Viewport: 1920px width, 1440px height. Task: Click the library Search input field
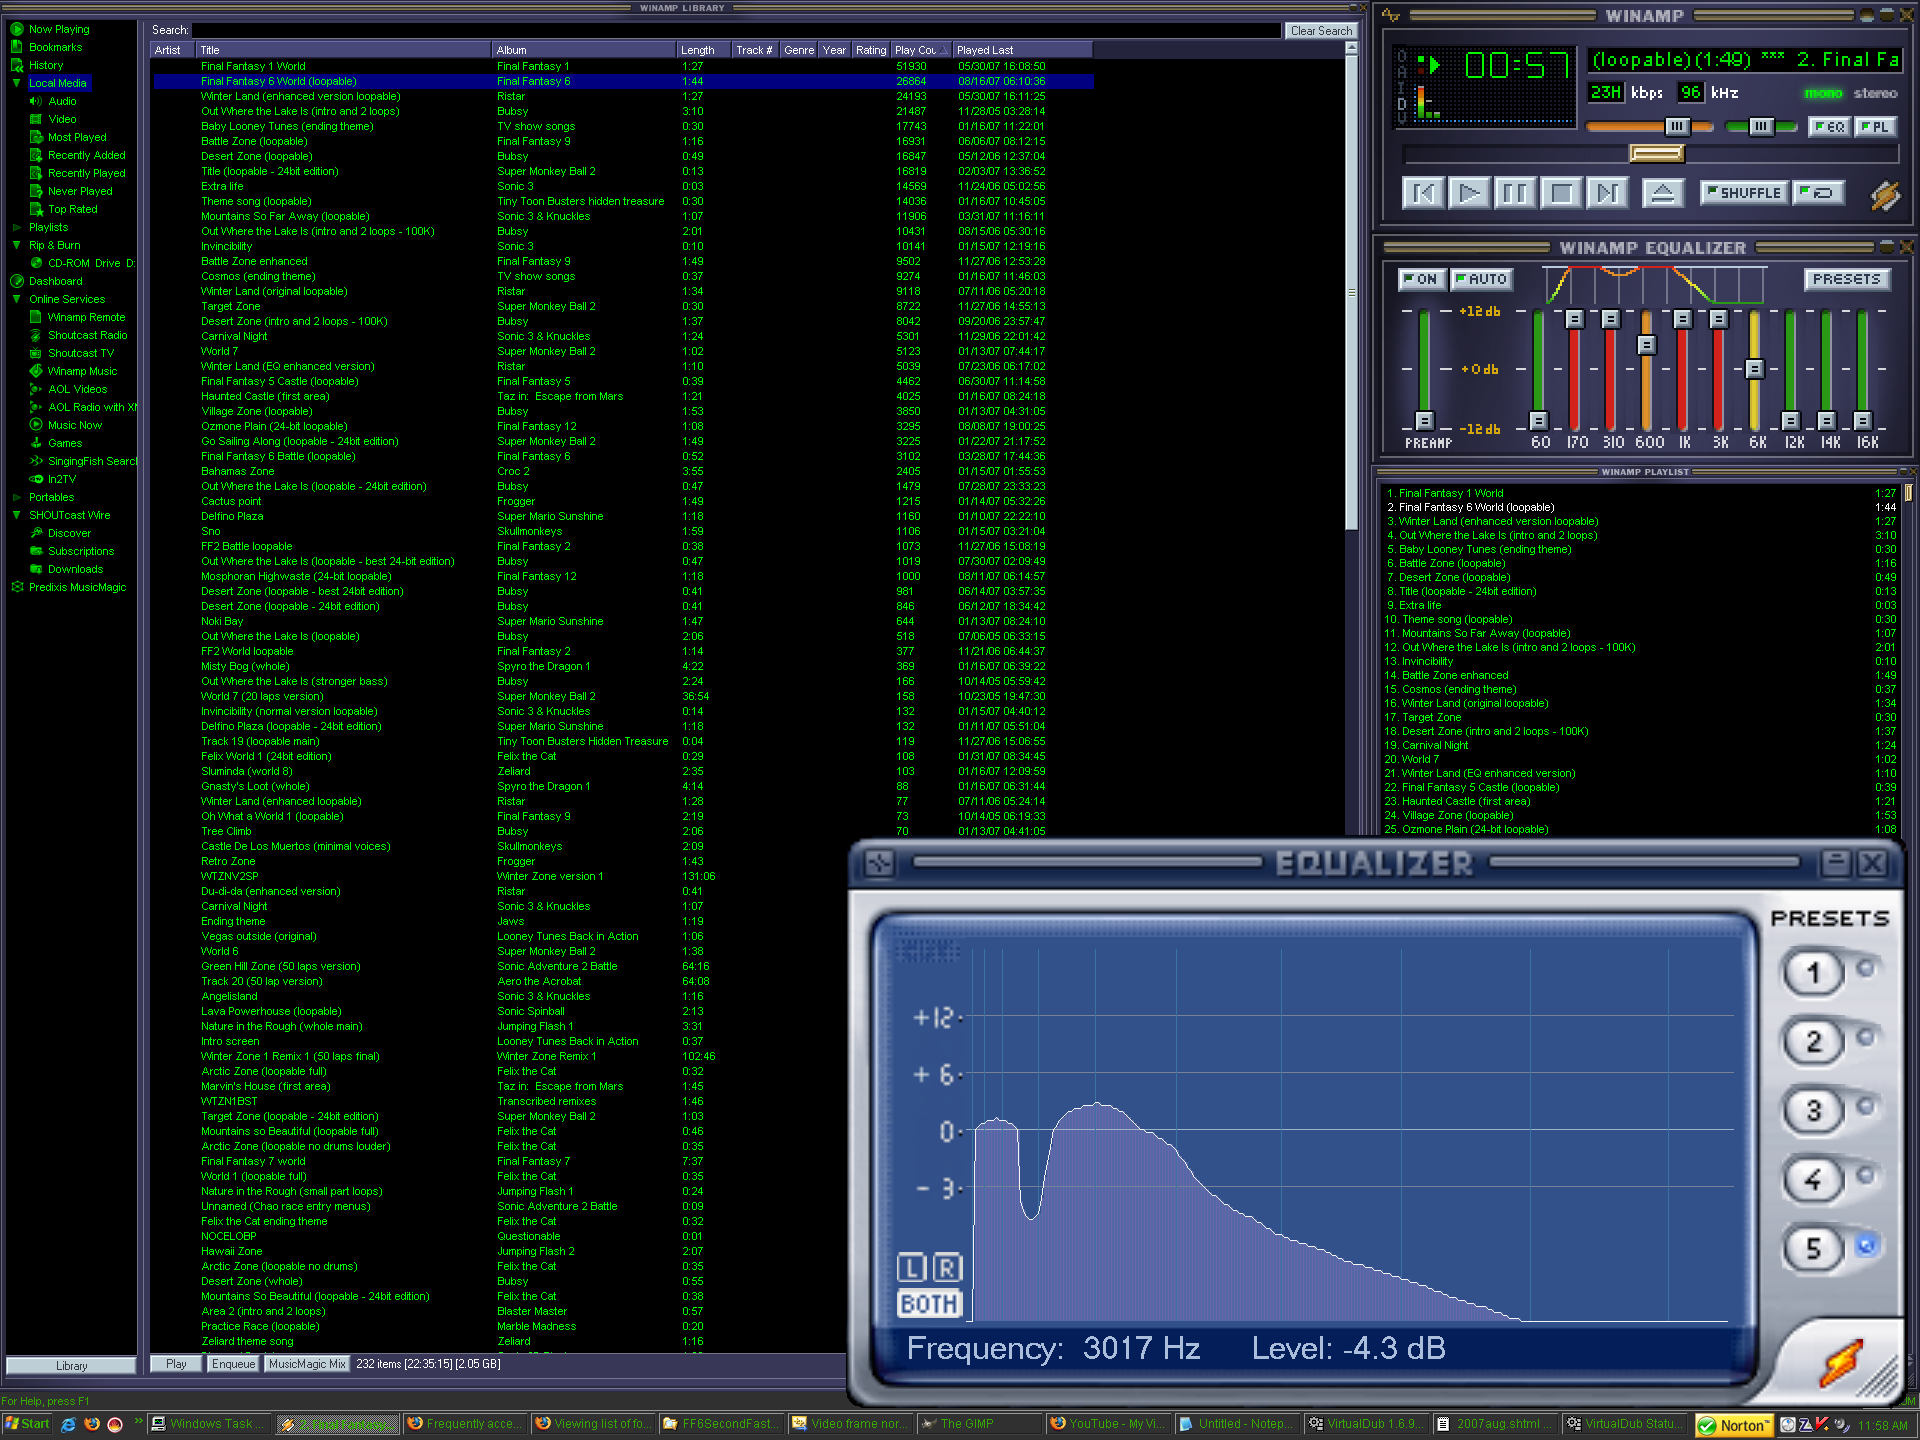(735, 31)
